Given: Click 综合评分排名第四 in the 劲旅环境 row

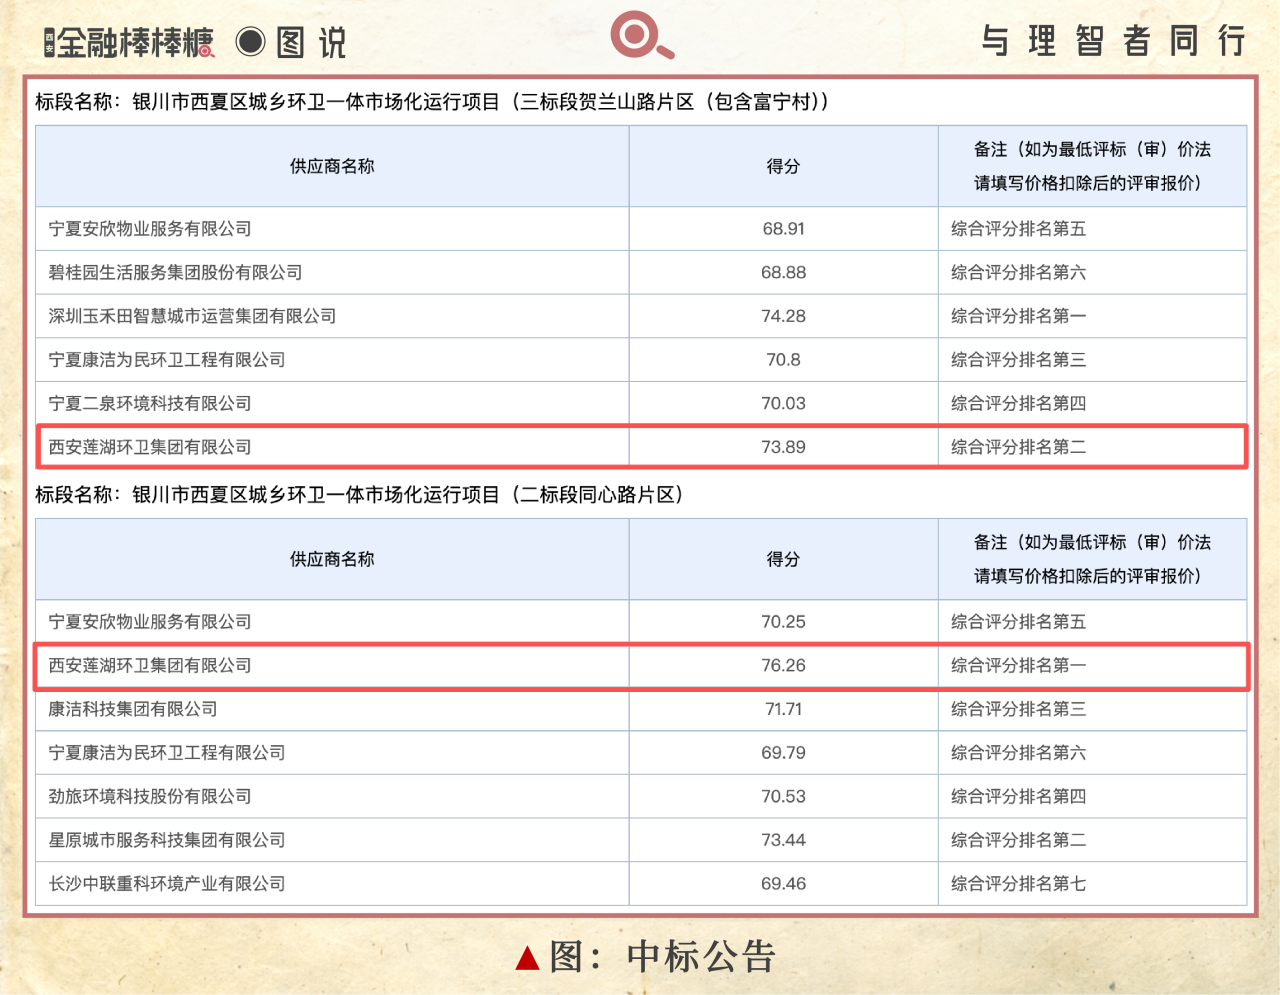Looking at the screenshot, I should coord(1018,796).
